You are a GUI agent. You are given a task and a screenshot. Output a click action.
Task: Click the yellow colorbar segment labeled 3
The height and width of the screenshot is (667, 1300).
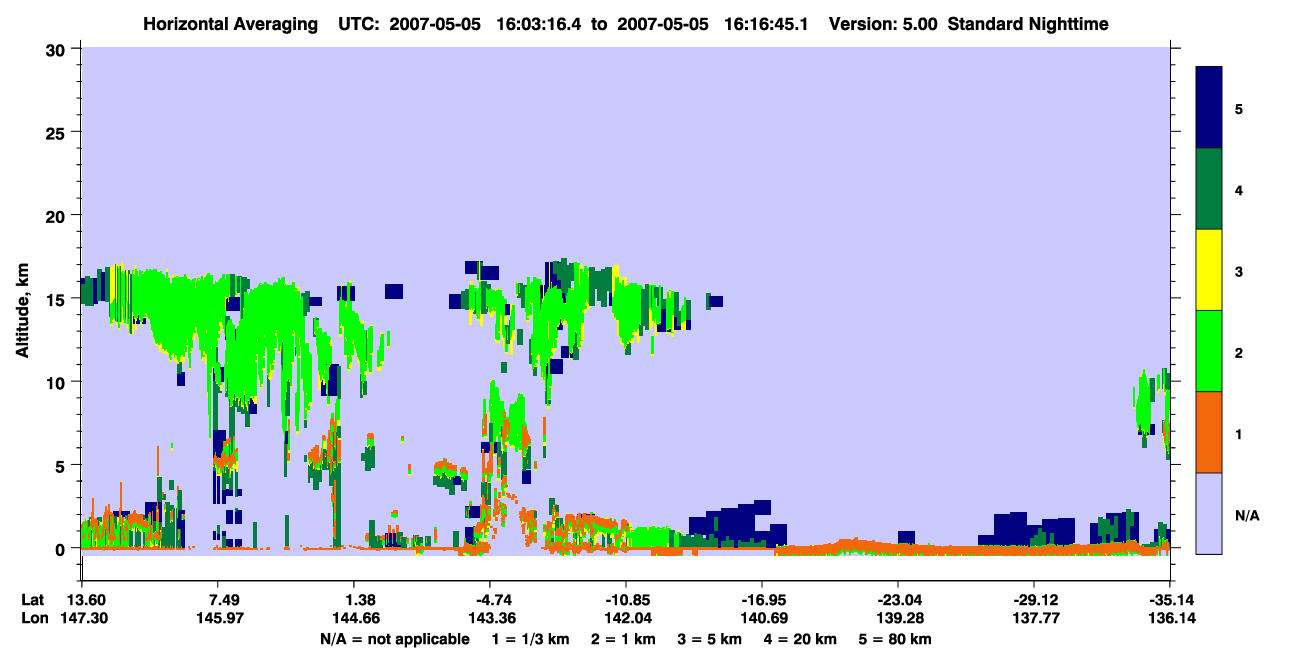tap(1209, 270)
